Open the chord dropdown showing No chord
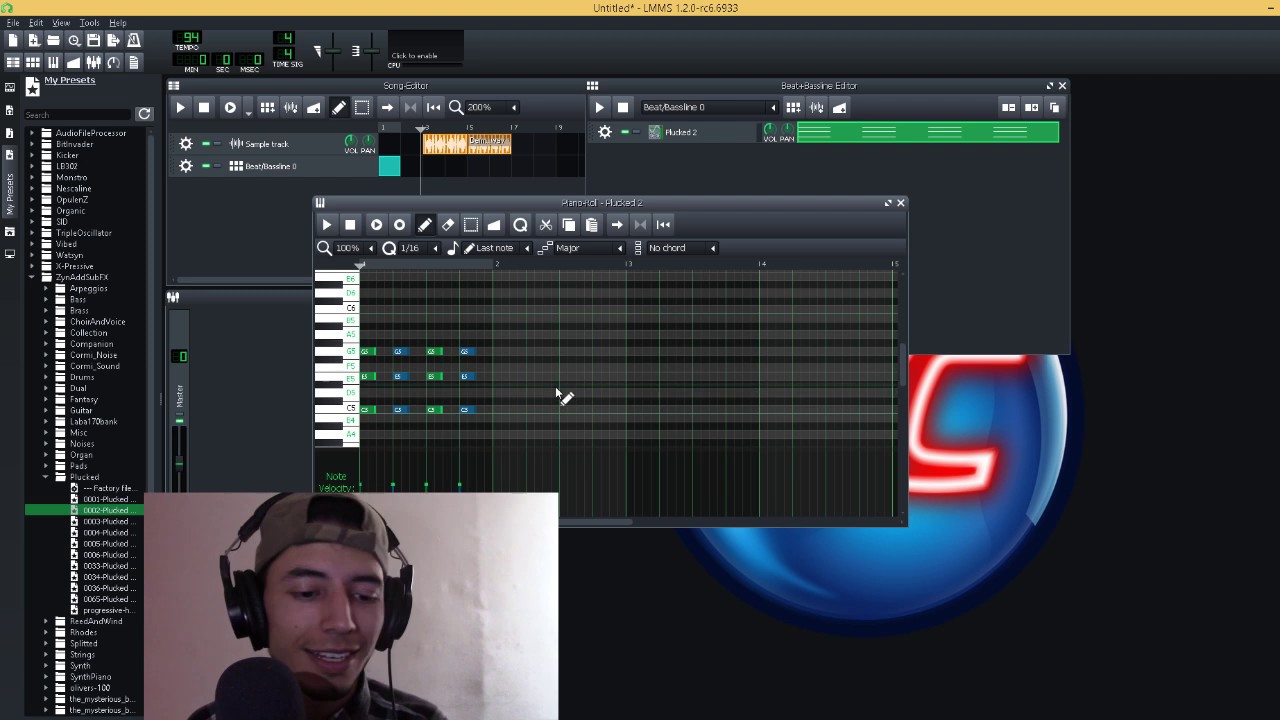Screen dimensions: 1280x720 682,248
